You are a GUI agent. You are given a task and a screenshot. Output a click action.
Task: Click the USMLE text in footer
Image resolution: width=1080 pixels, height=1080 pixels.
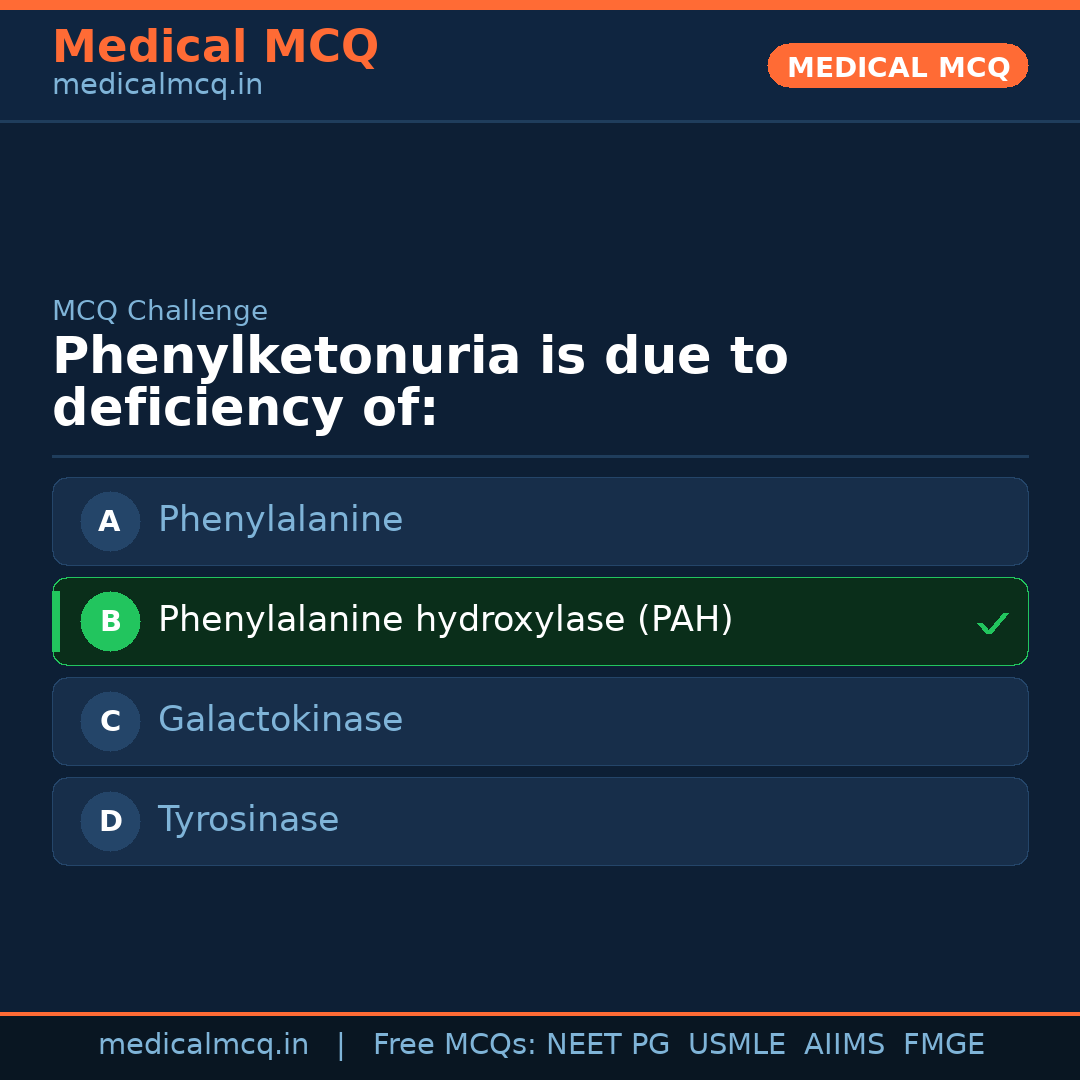(x=736, y=1045)
